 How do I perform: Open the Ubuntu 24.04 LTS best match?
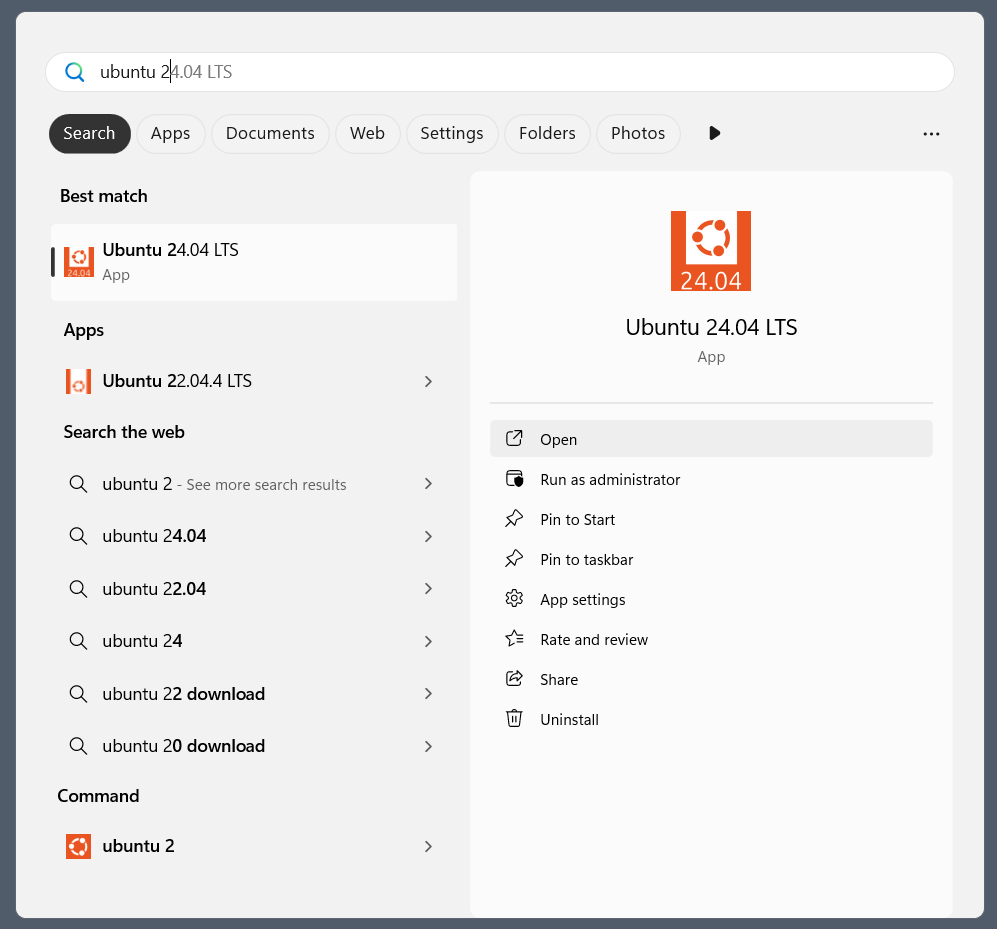254,262
